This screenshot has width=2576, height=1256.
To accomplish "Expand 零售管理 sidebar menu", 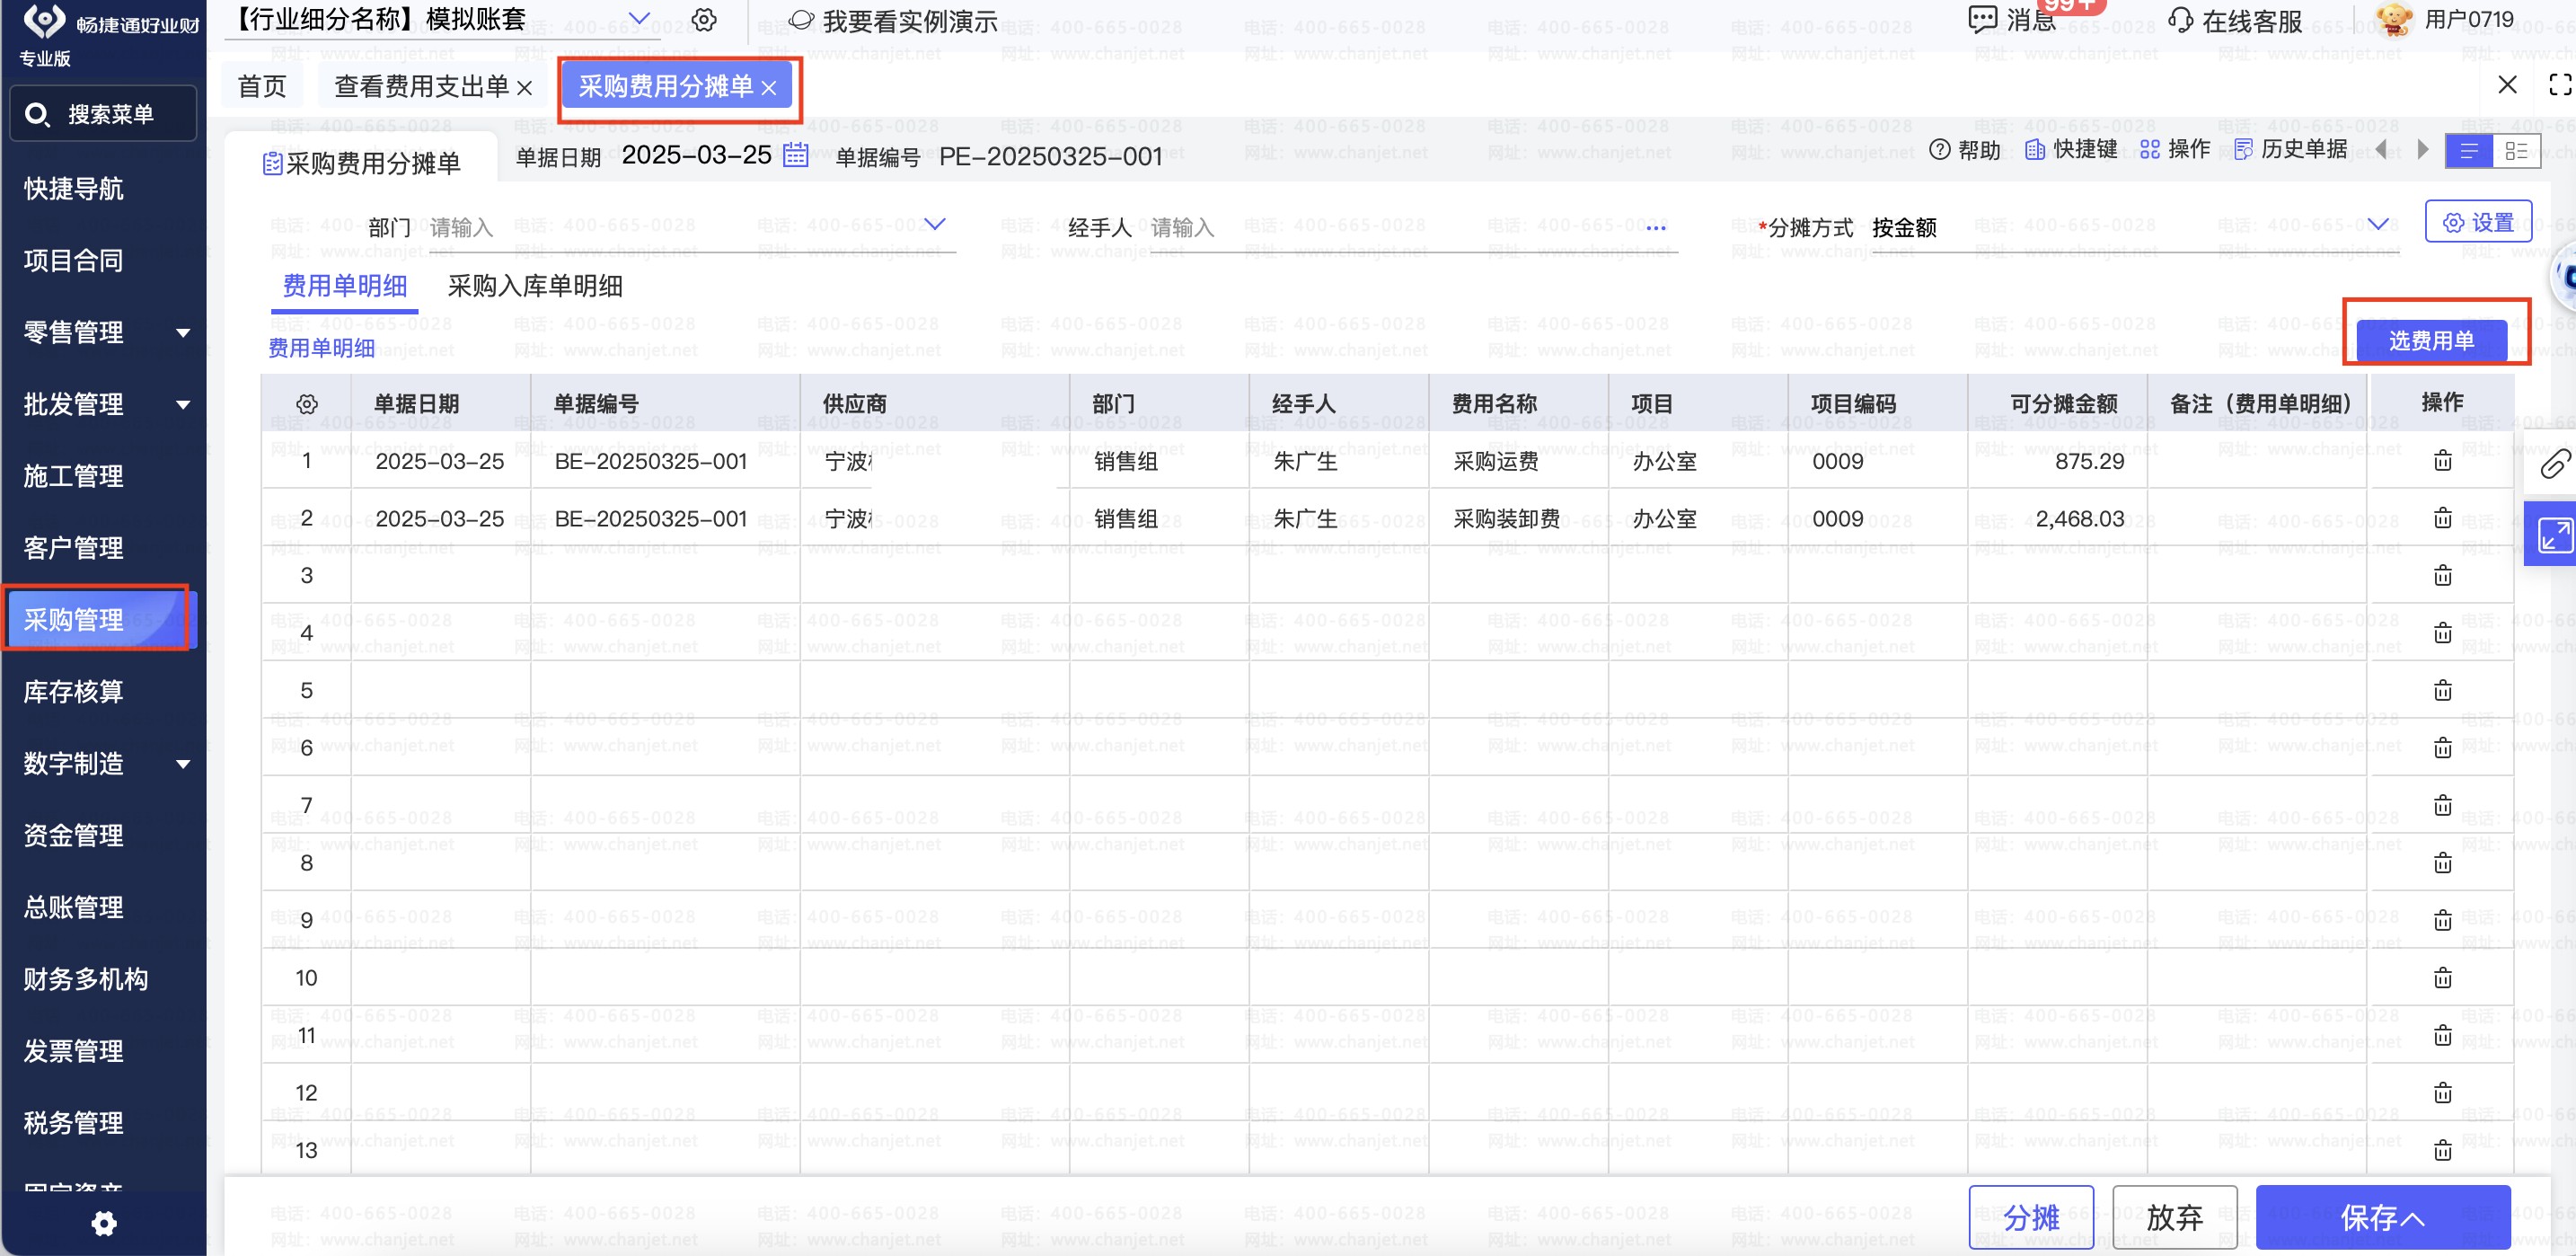I will tap(183, 333).
